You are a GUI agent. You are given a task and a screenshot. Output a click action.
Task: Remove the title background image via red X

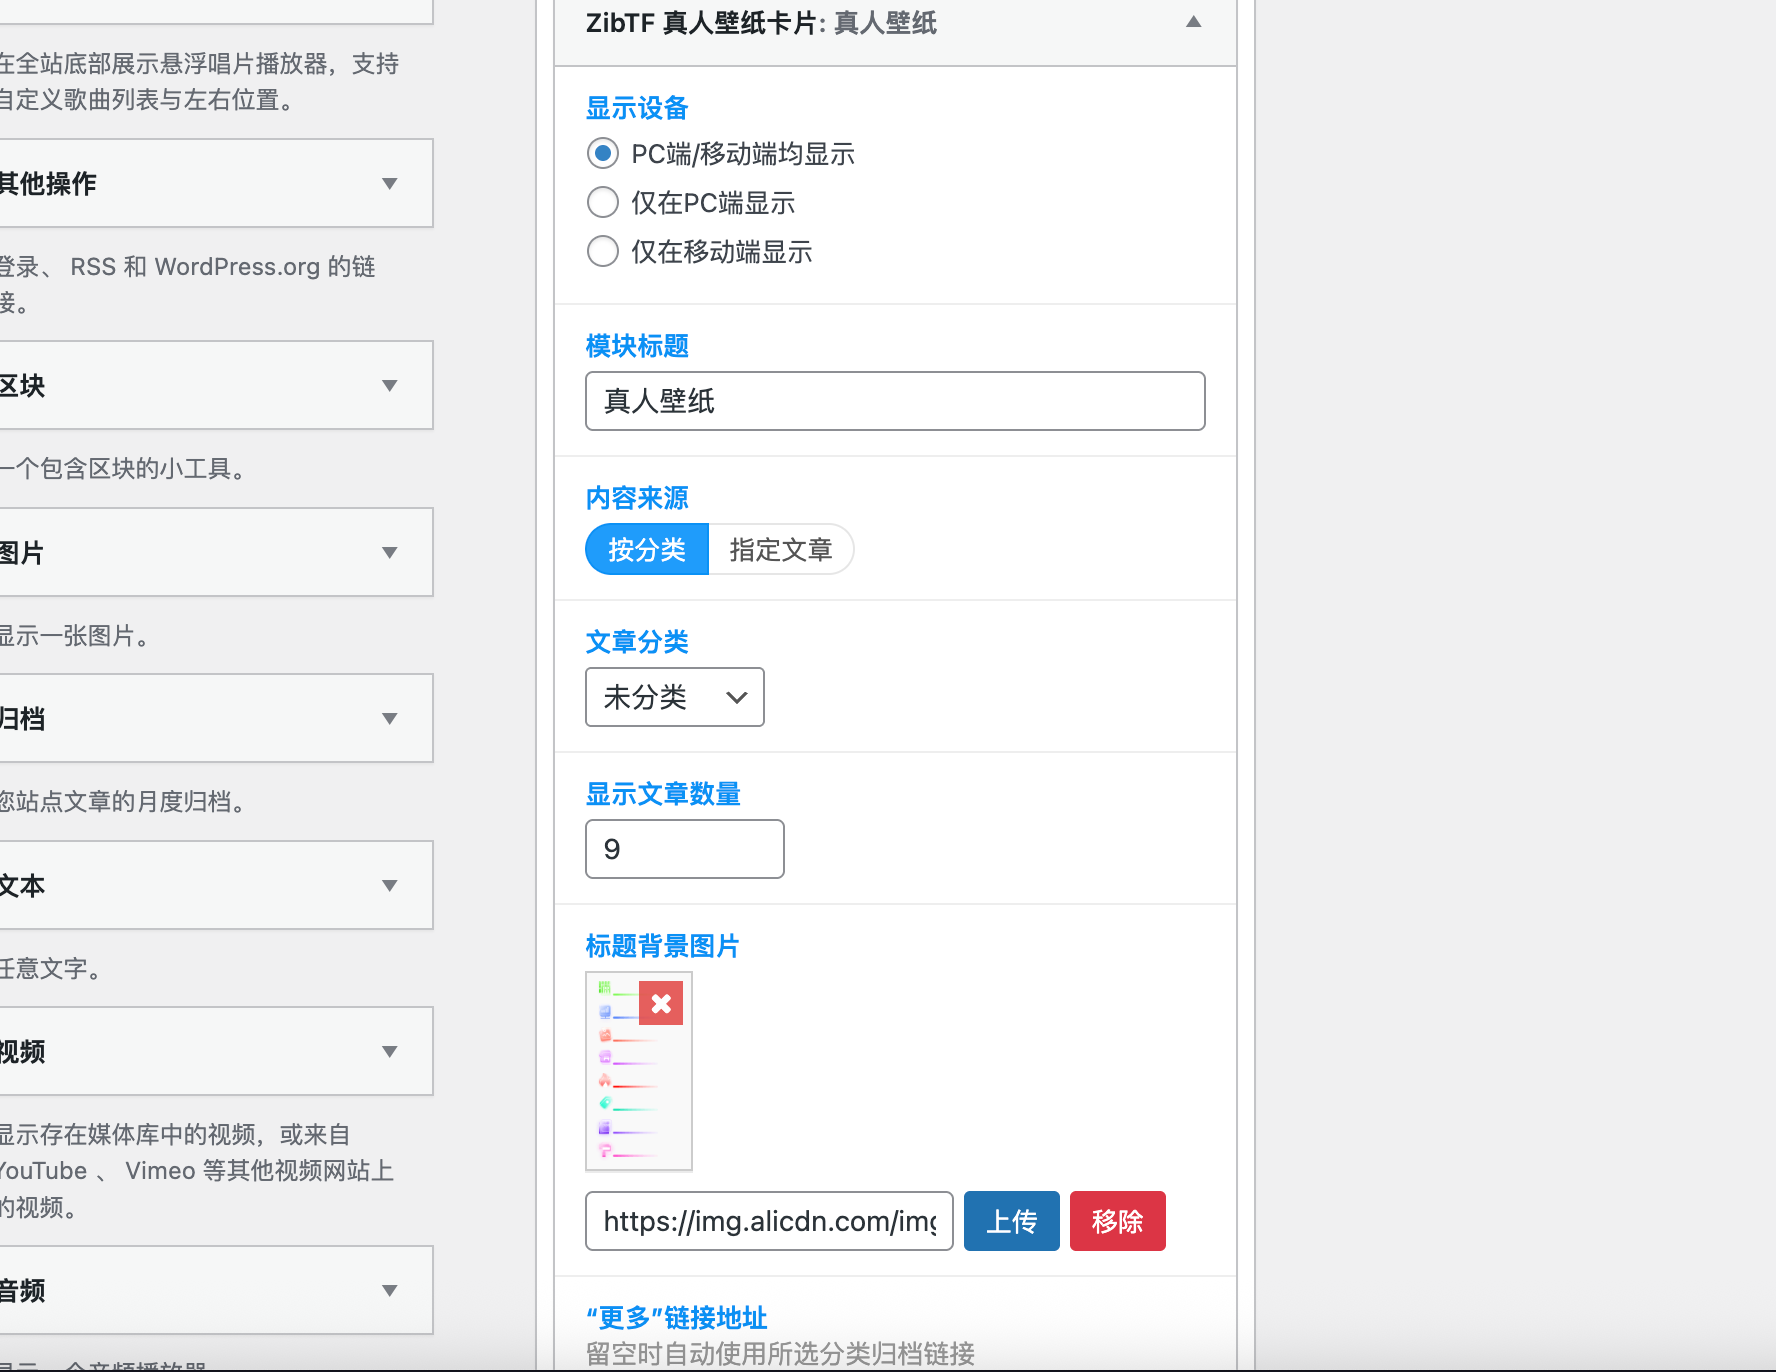pos(660,1003)
